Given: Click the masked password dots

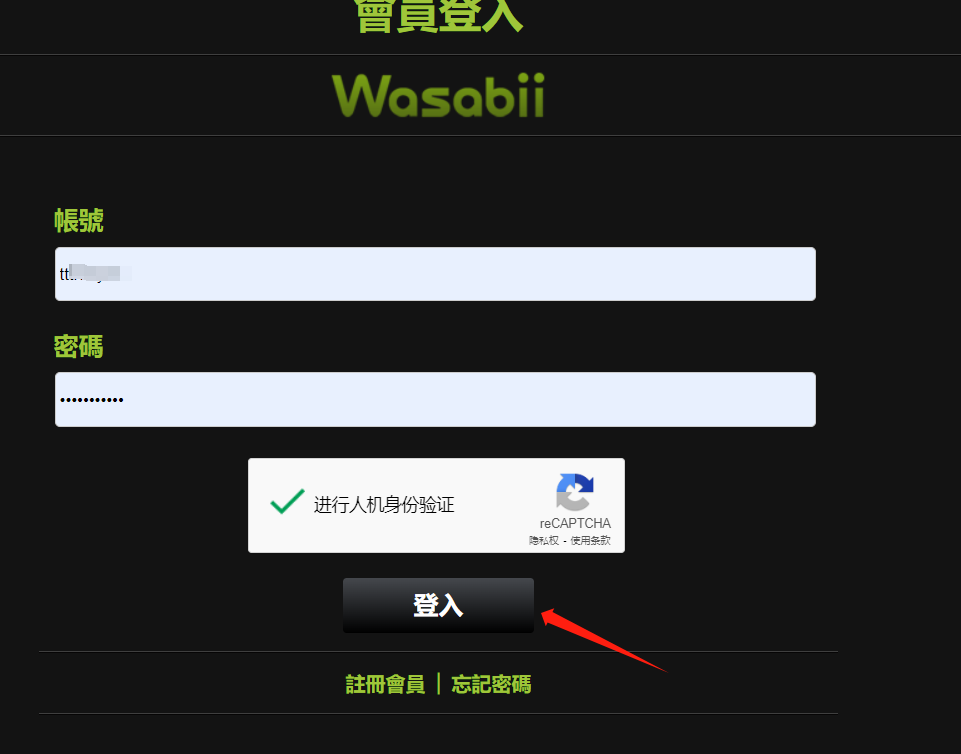Looking at the screenshot, I should pyautogui.click(x=92, y=400).
